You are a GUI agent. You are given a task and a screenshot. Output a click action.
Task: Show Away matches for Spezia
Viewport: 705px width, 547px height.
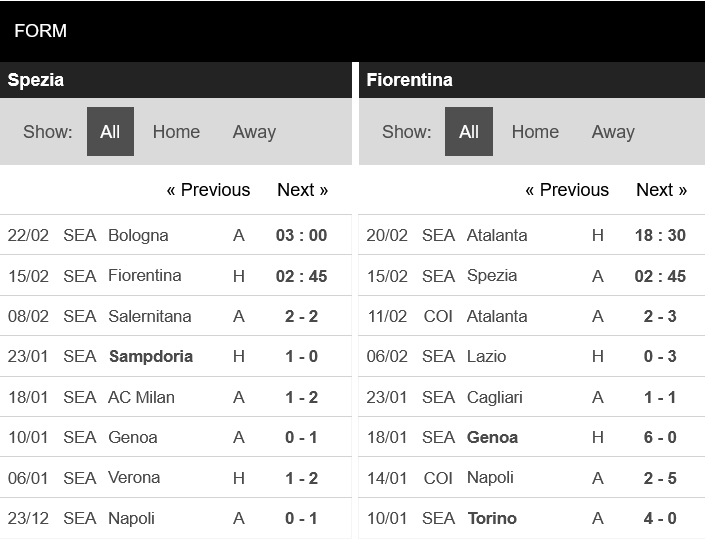[254, 132]
